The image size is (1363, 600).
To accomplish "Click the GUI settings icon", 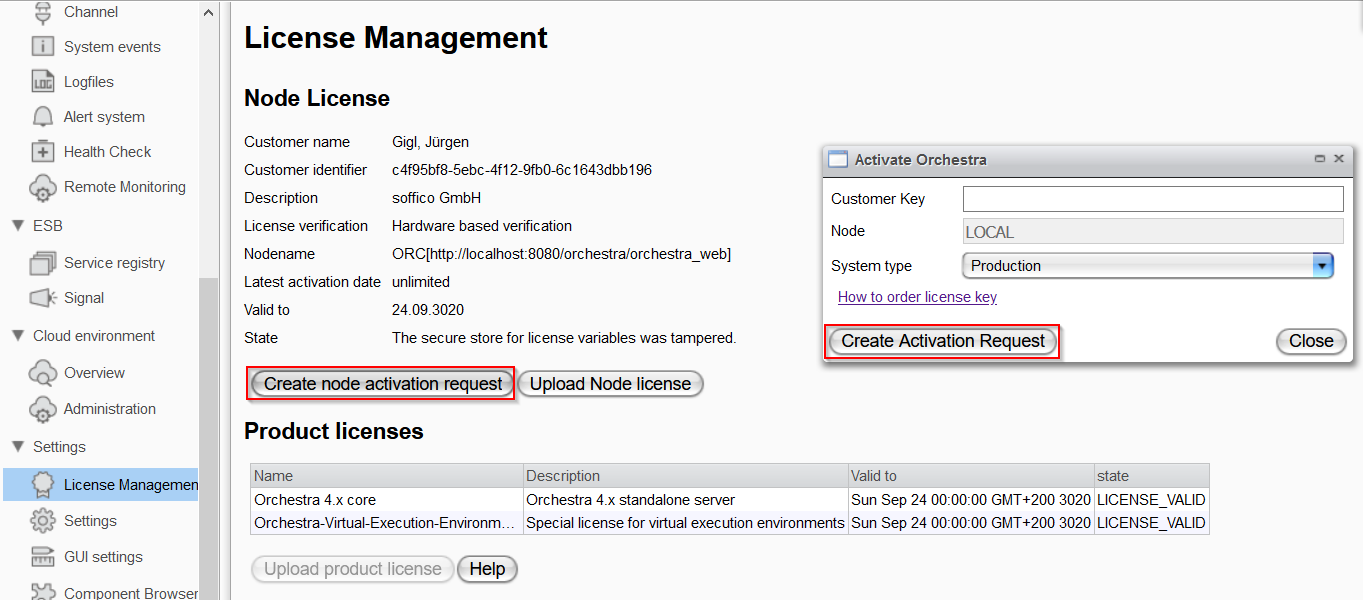I will [x=42, y=557].
